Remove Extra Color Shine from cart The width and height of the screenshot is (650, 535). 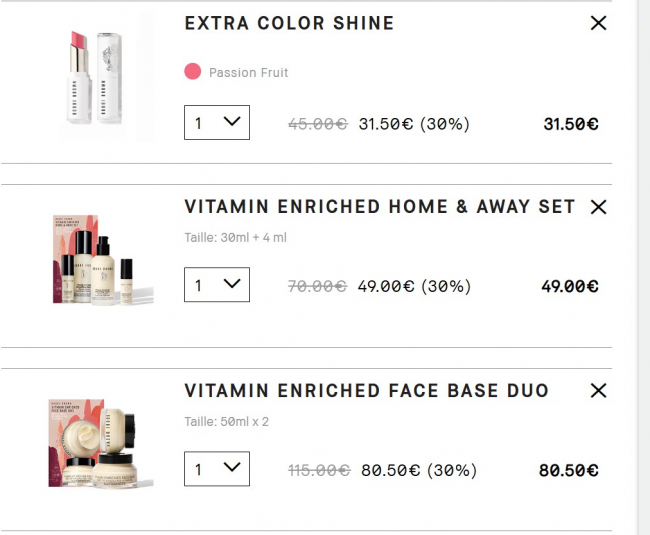[x=598, y=23]
